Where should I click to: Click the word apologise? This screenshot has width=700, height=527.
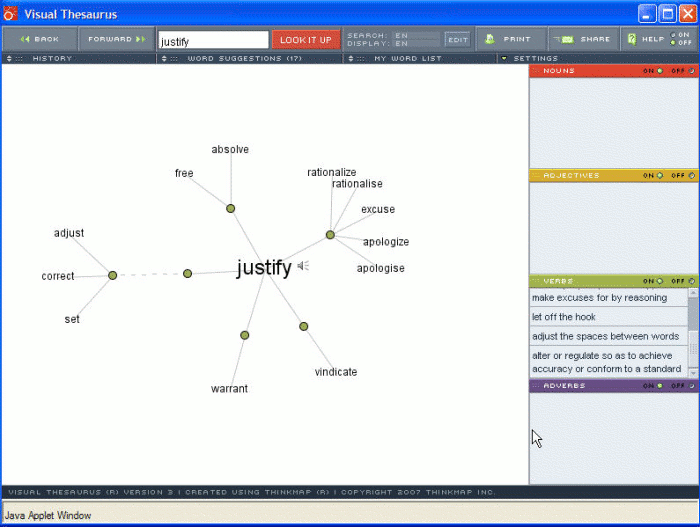381,268
